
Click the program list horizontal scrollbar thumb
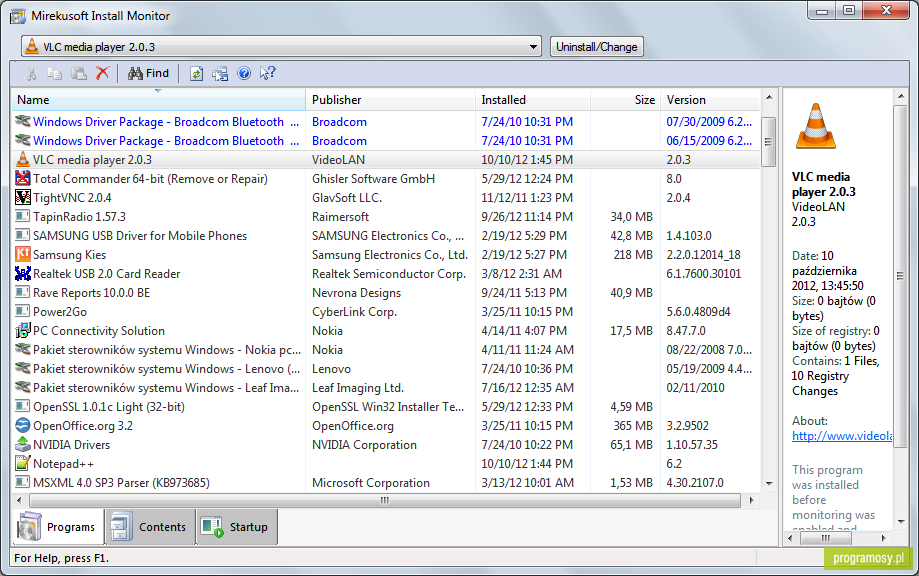coord(384,500)
